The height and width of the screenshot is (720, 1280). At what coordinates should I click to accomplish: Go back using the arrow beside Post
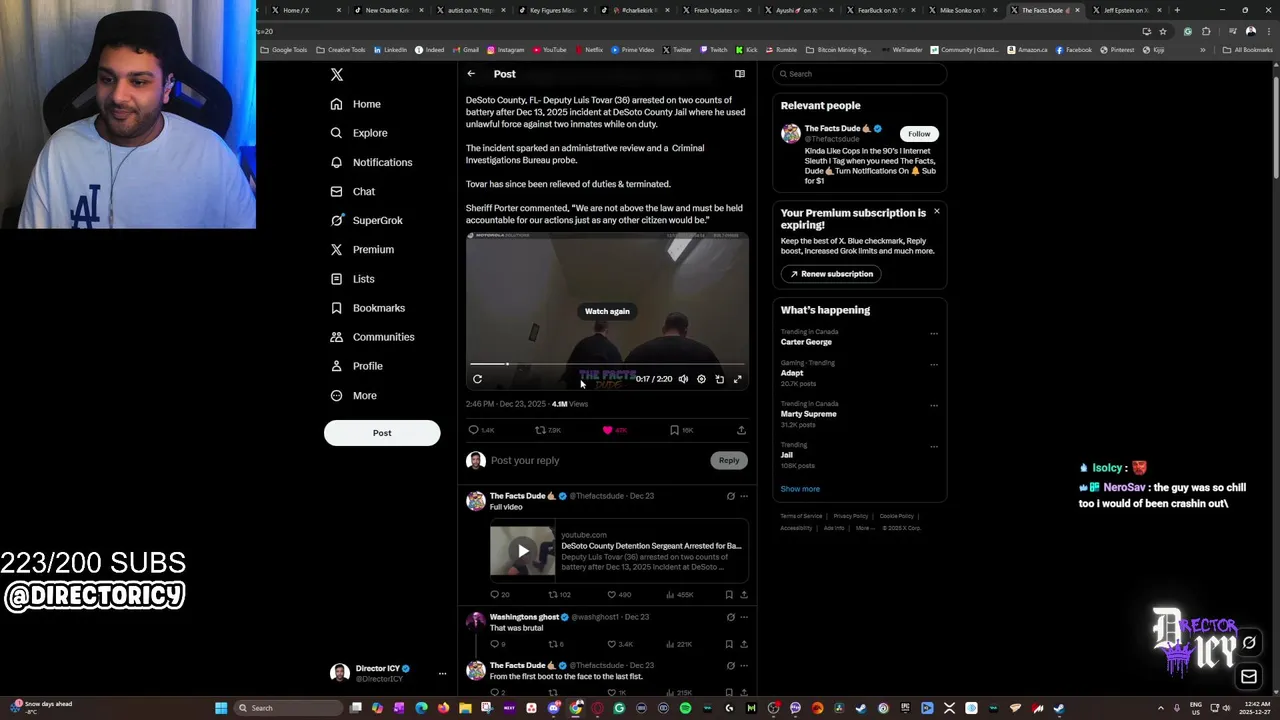click(471, 74)
